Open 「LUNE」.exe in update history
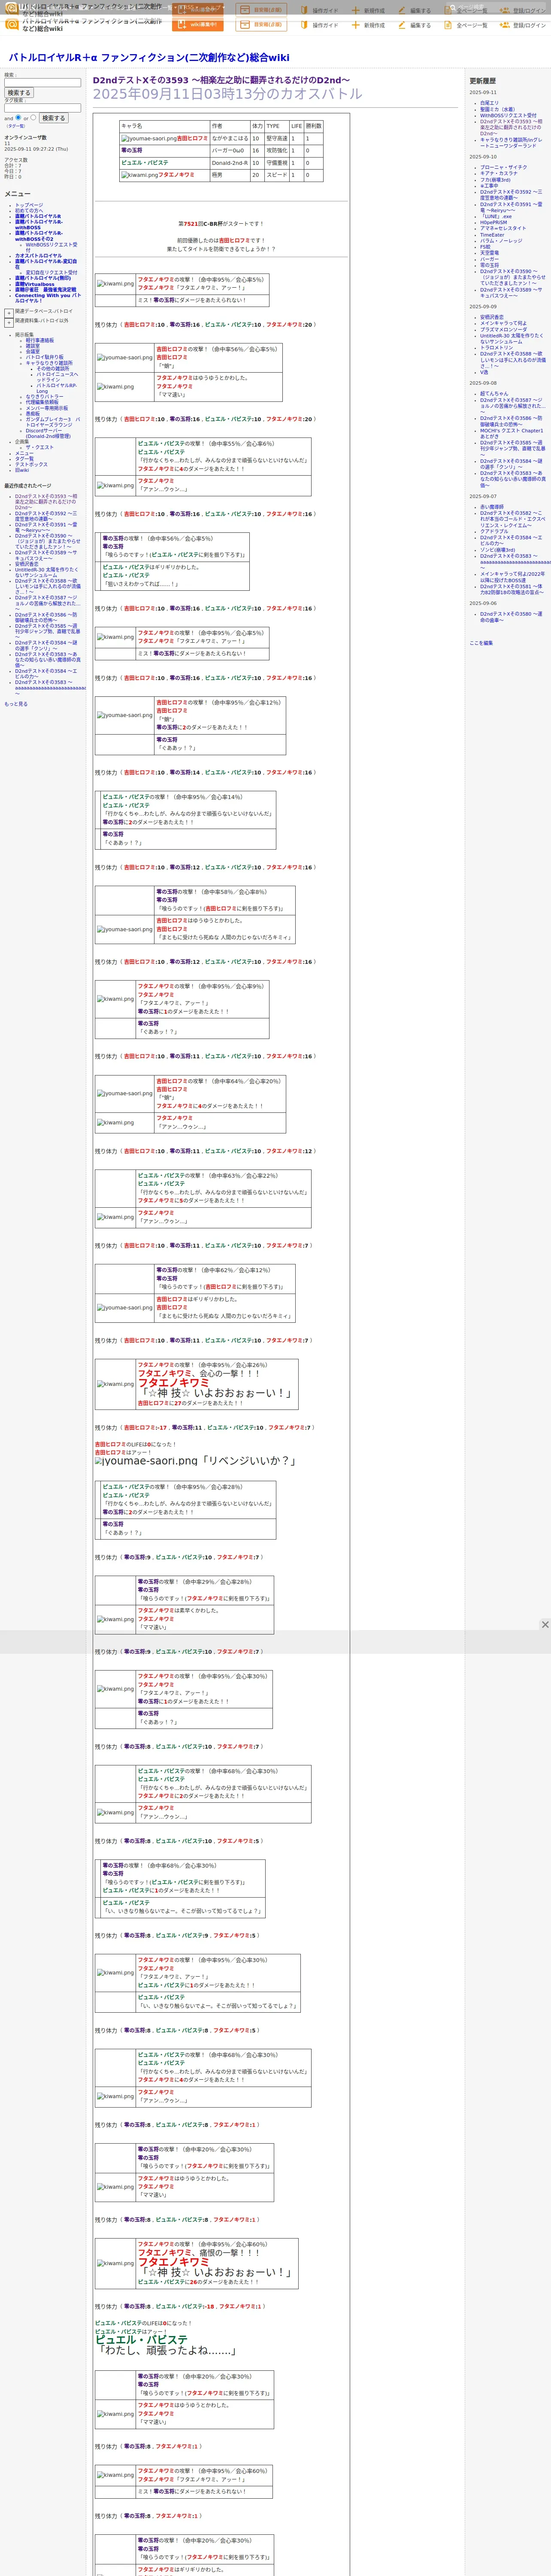The height and width of the screenshot is (2576, 551). tap(497, 217)
